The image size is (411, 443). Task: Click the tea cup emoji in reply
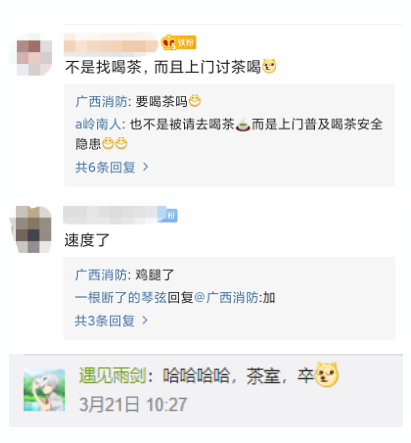tap(243, 125)
